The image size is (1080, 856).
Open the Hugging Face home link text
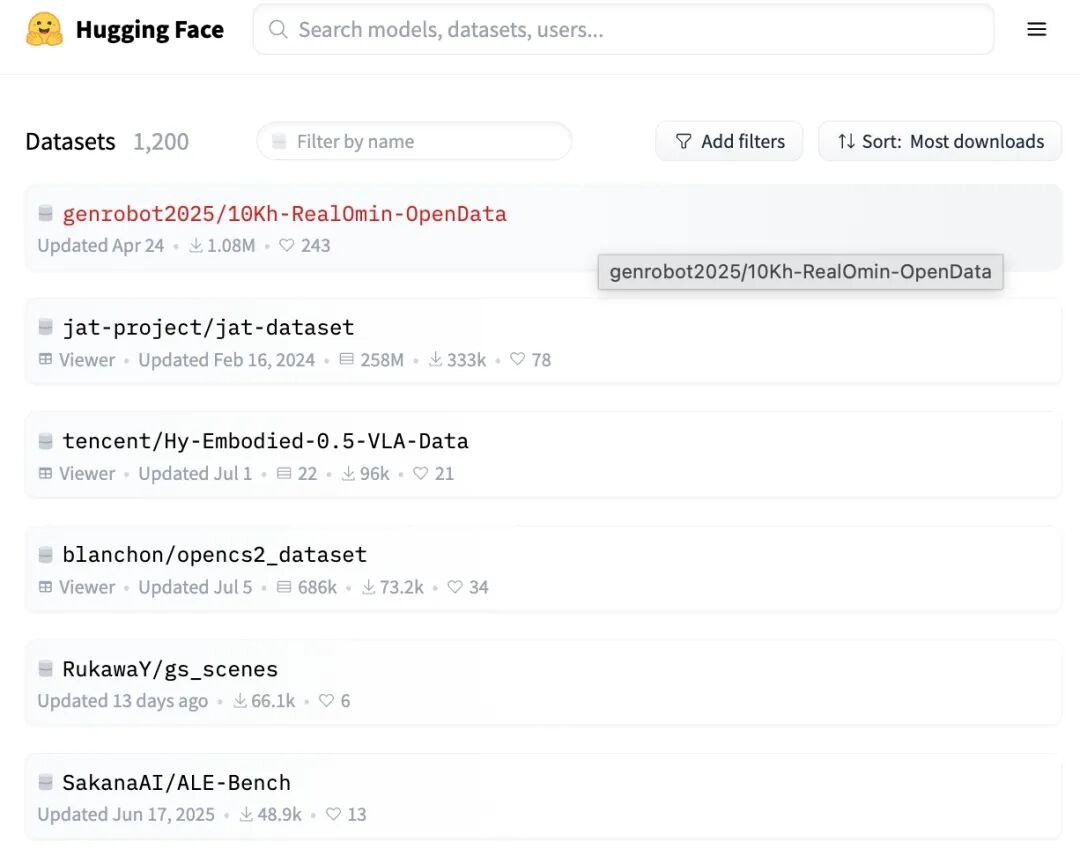[149, 30]
